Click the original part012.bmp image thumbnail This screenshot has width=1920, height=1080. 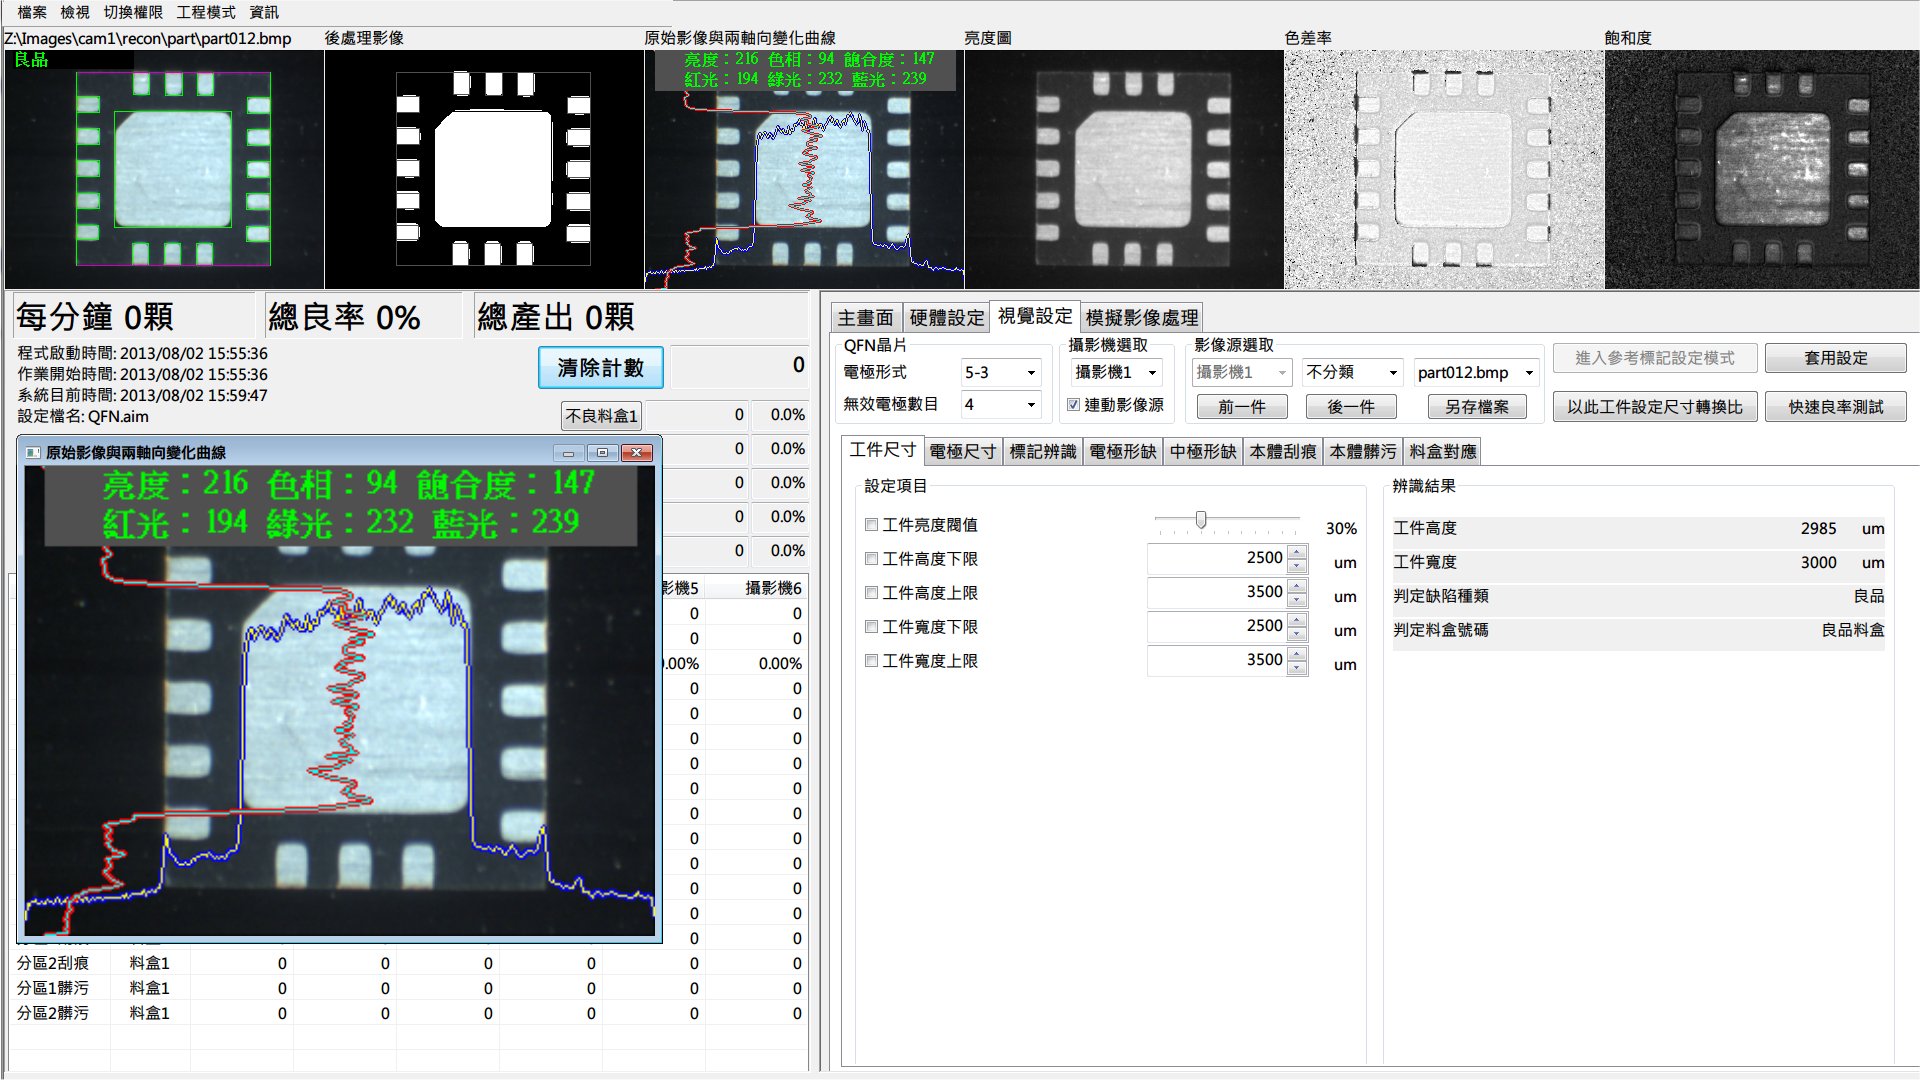click(164, 169)
